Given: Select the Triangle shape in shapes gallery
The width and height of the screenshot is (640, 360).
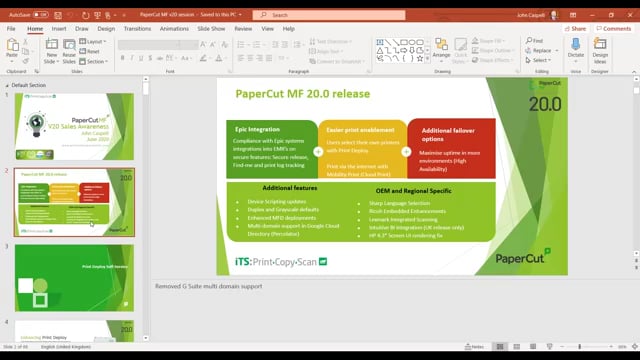Looking at the screenshot, I should [380, 50].
